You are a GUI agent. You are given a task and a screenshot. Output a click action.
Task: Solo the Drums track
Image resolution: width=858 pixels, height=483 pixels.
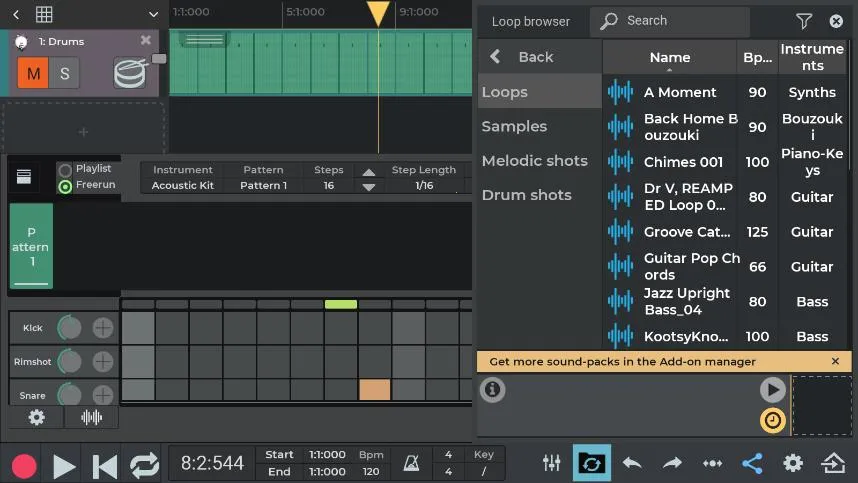(x=65, y=73)
